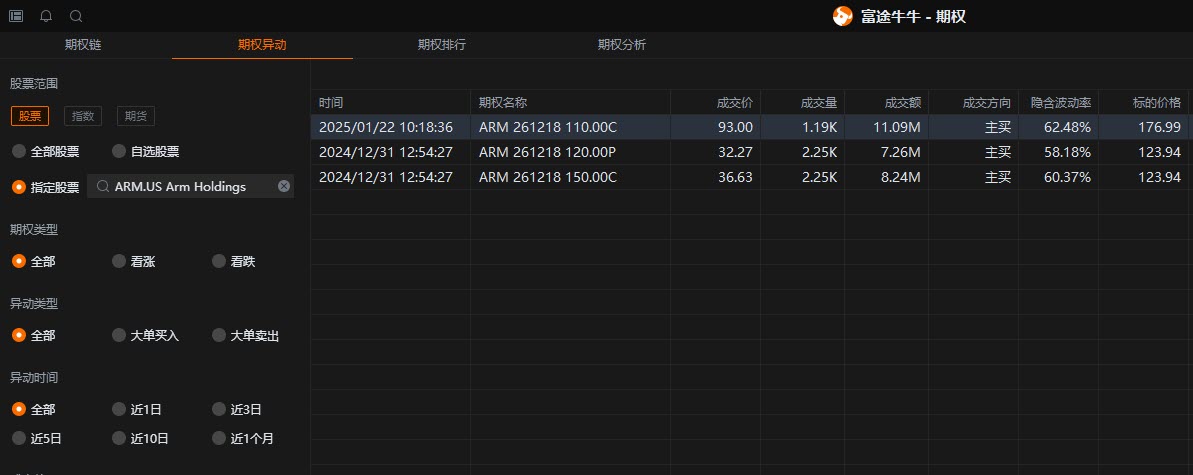Filter by 大单买入 unusual type
The height and width of the screenshot is (475, 1193).
click(146, 335)
